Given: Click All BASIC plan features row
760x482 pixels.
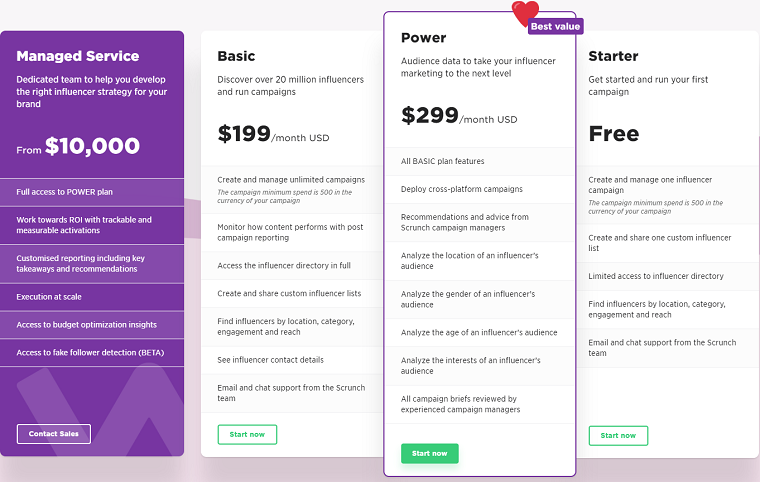Looking at the screenshot, I should (x=479, y=161).
